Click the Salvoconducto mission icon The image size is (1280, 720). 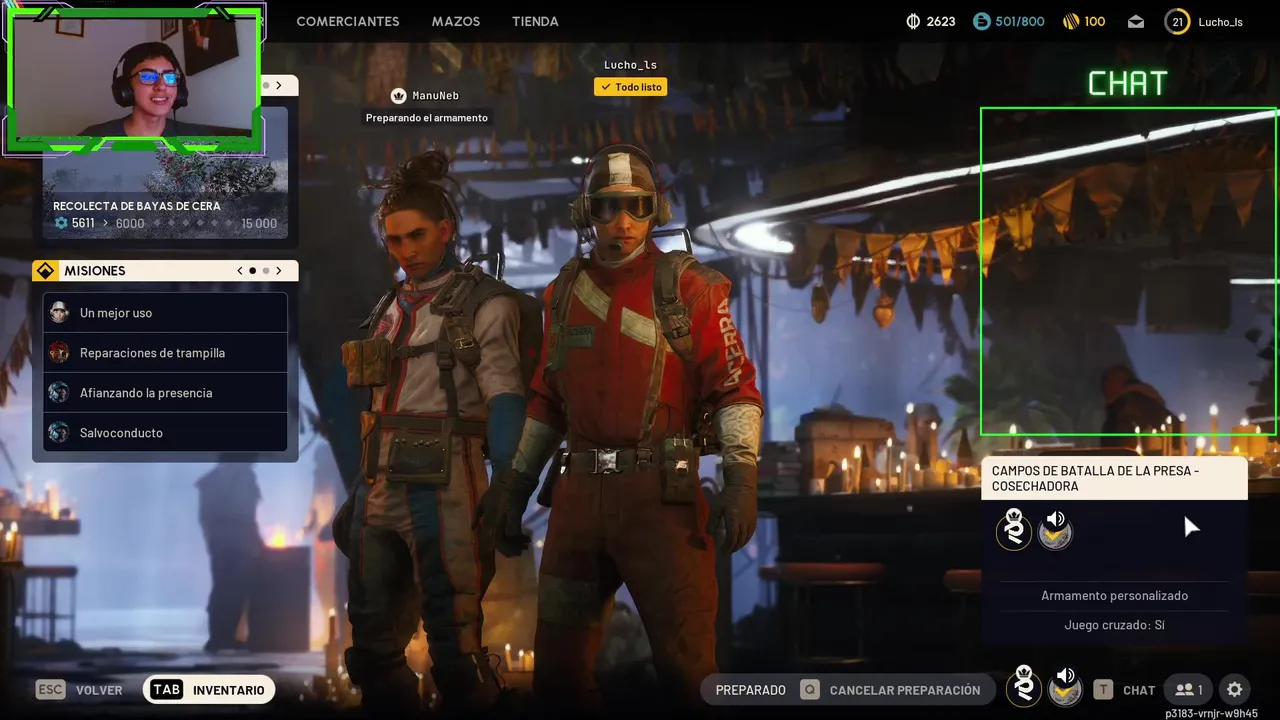point(60,433)
